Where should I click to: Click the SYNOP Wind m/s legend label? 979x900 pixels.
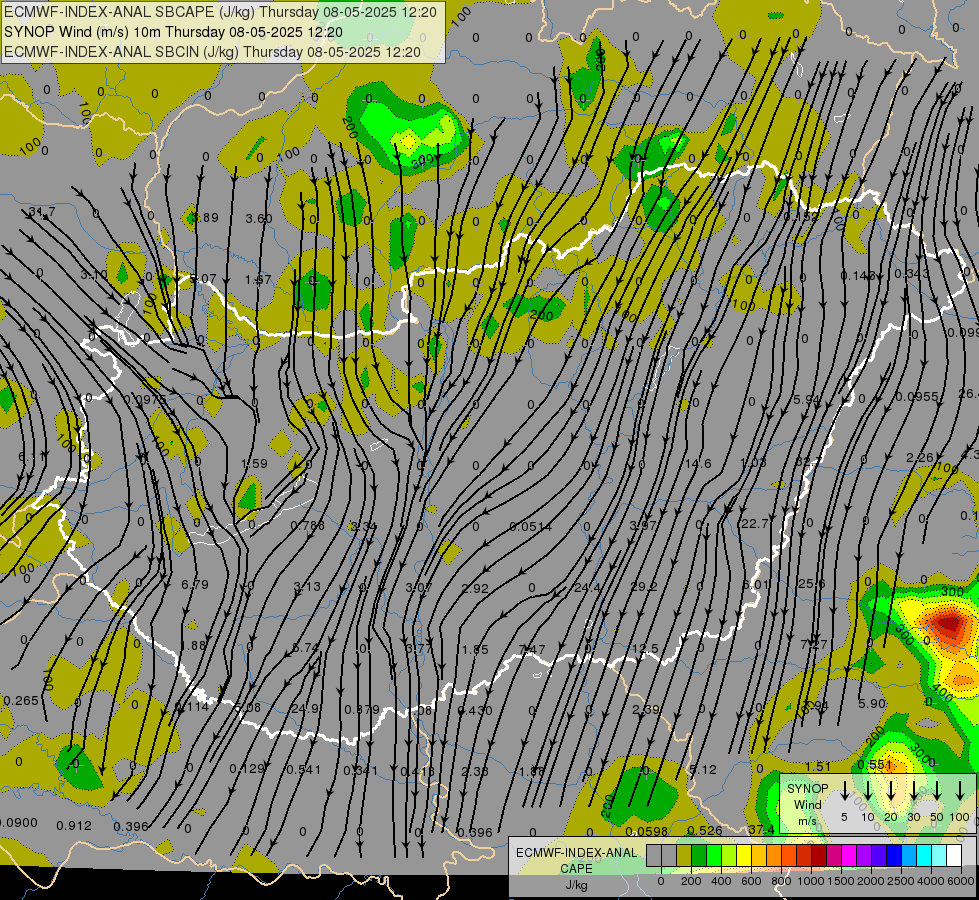(x=807, y=804)
